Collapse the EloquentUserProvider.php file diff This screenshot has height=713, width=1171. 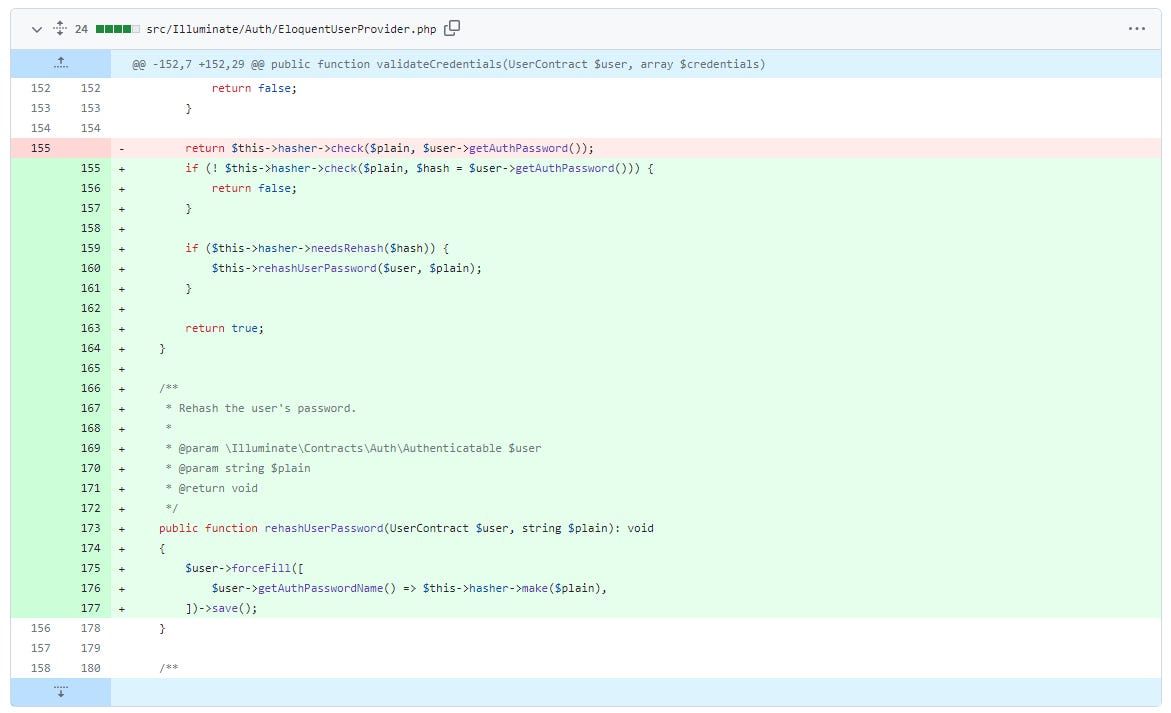(x=36, y=29)
